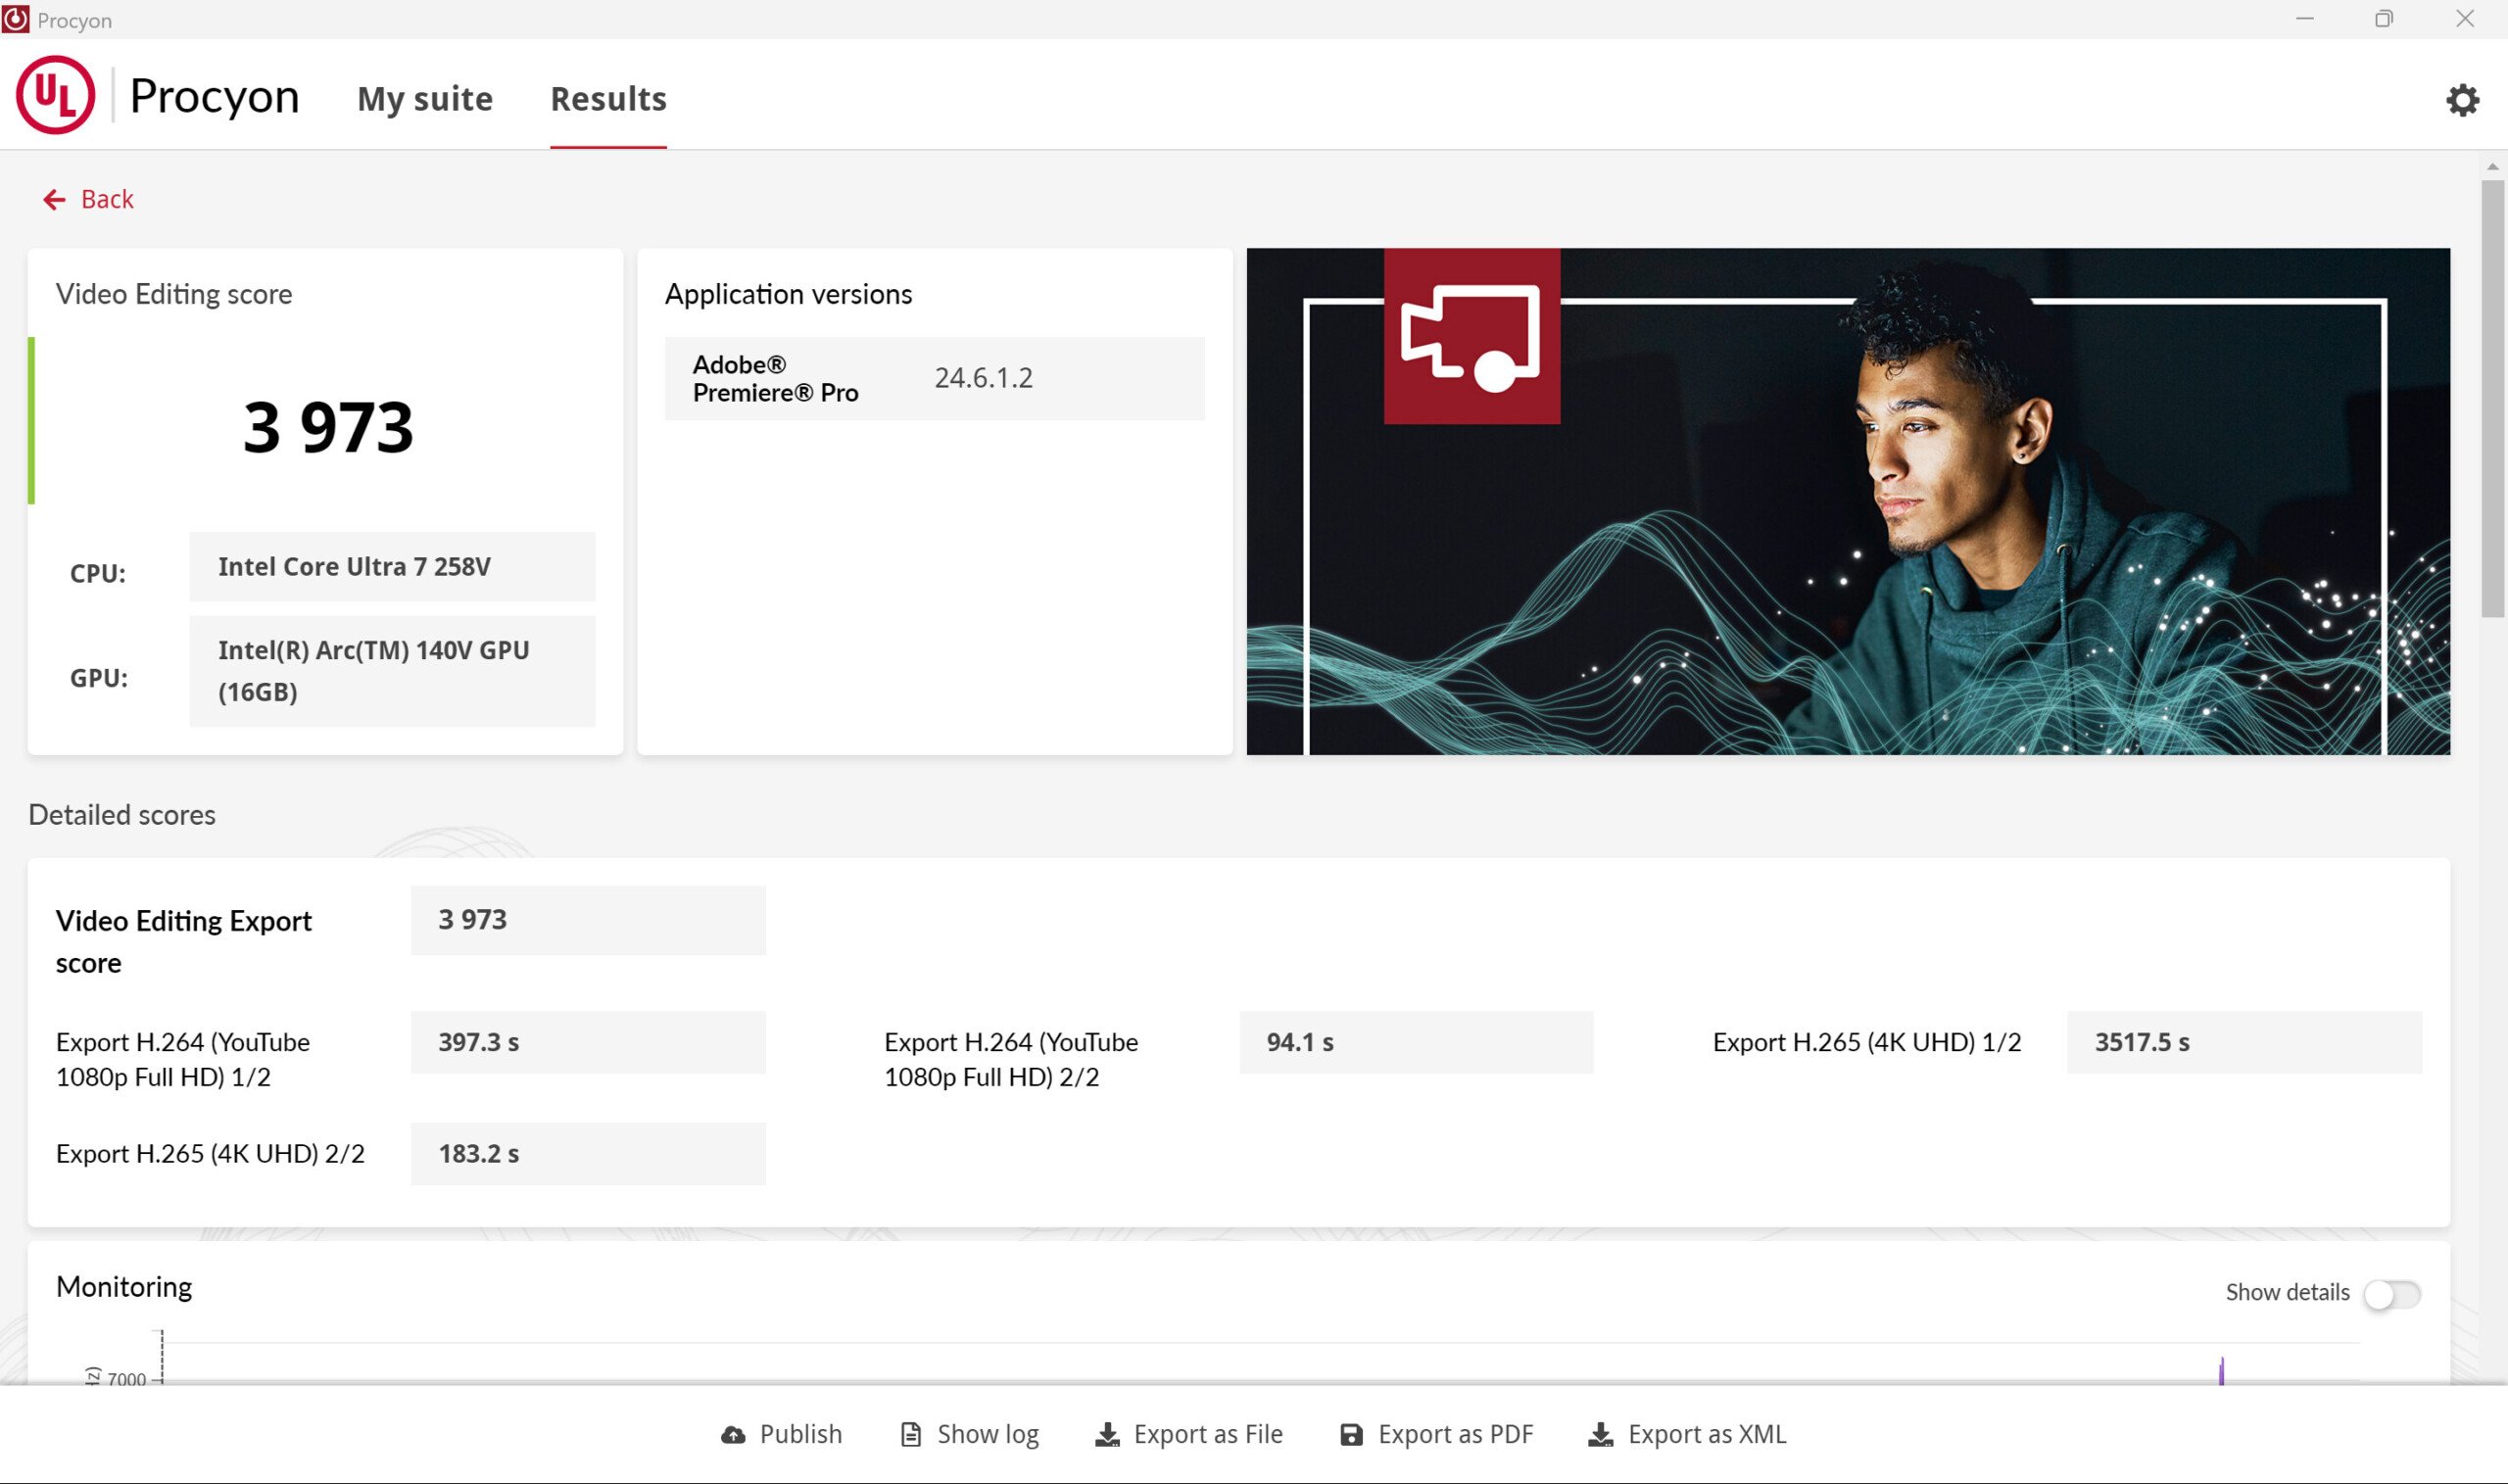Click the Export as File download icon
2508x1484 pixels.
tap(1107, 1435)
